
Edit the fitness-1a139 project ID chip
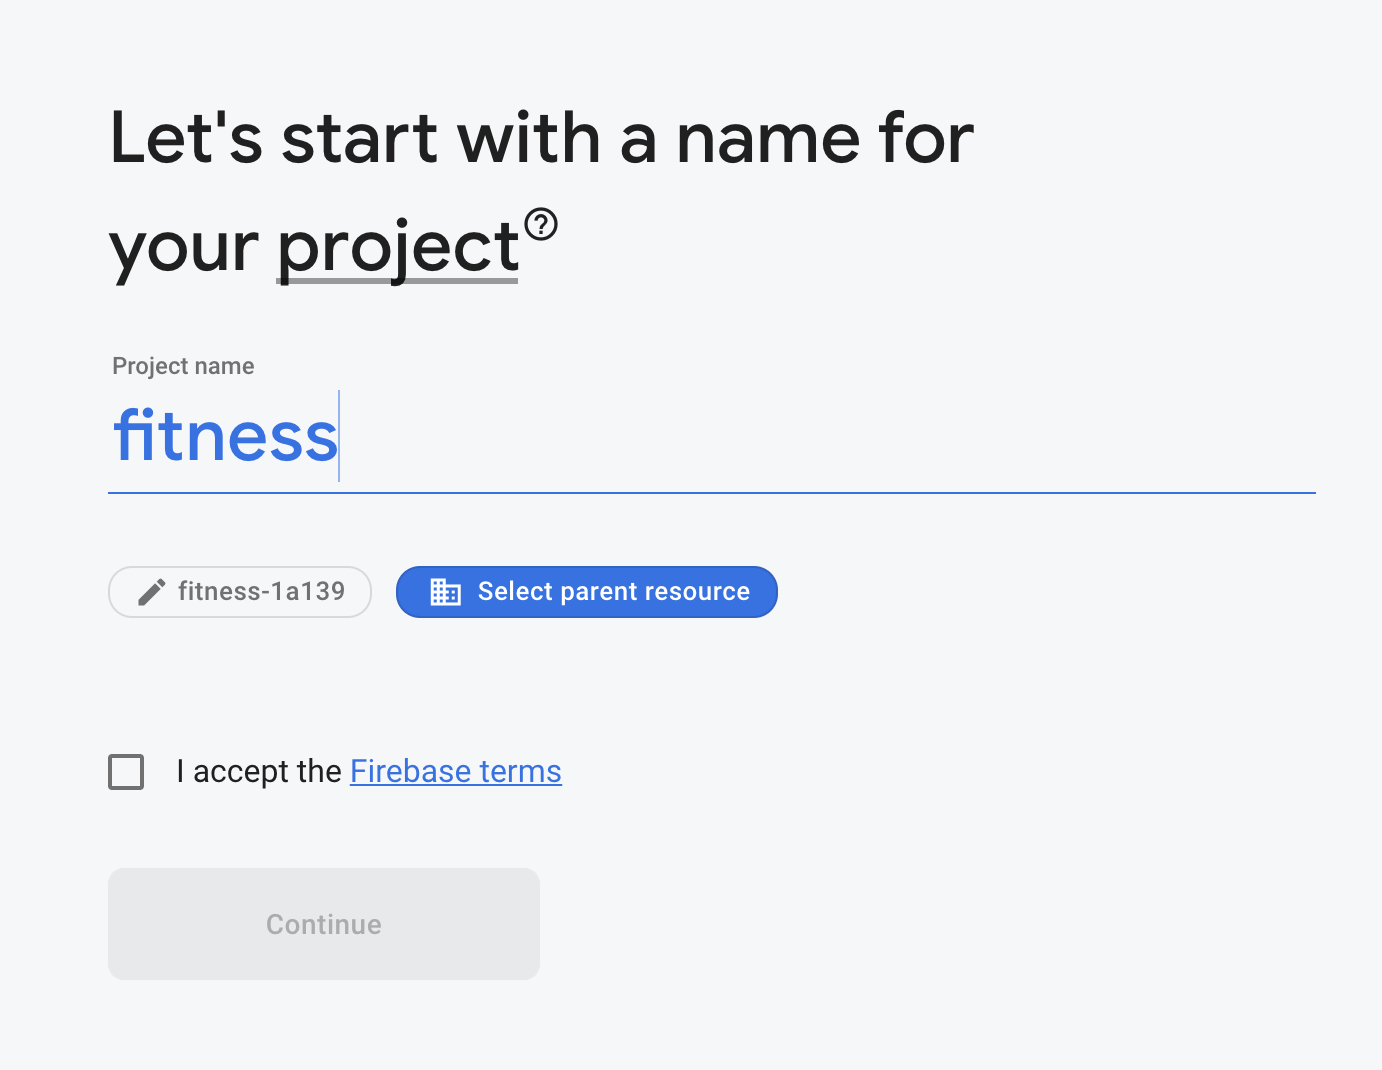240,592
